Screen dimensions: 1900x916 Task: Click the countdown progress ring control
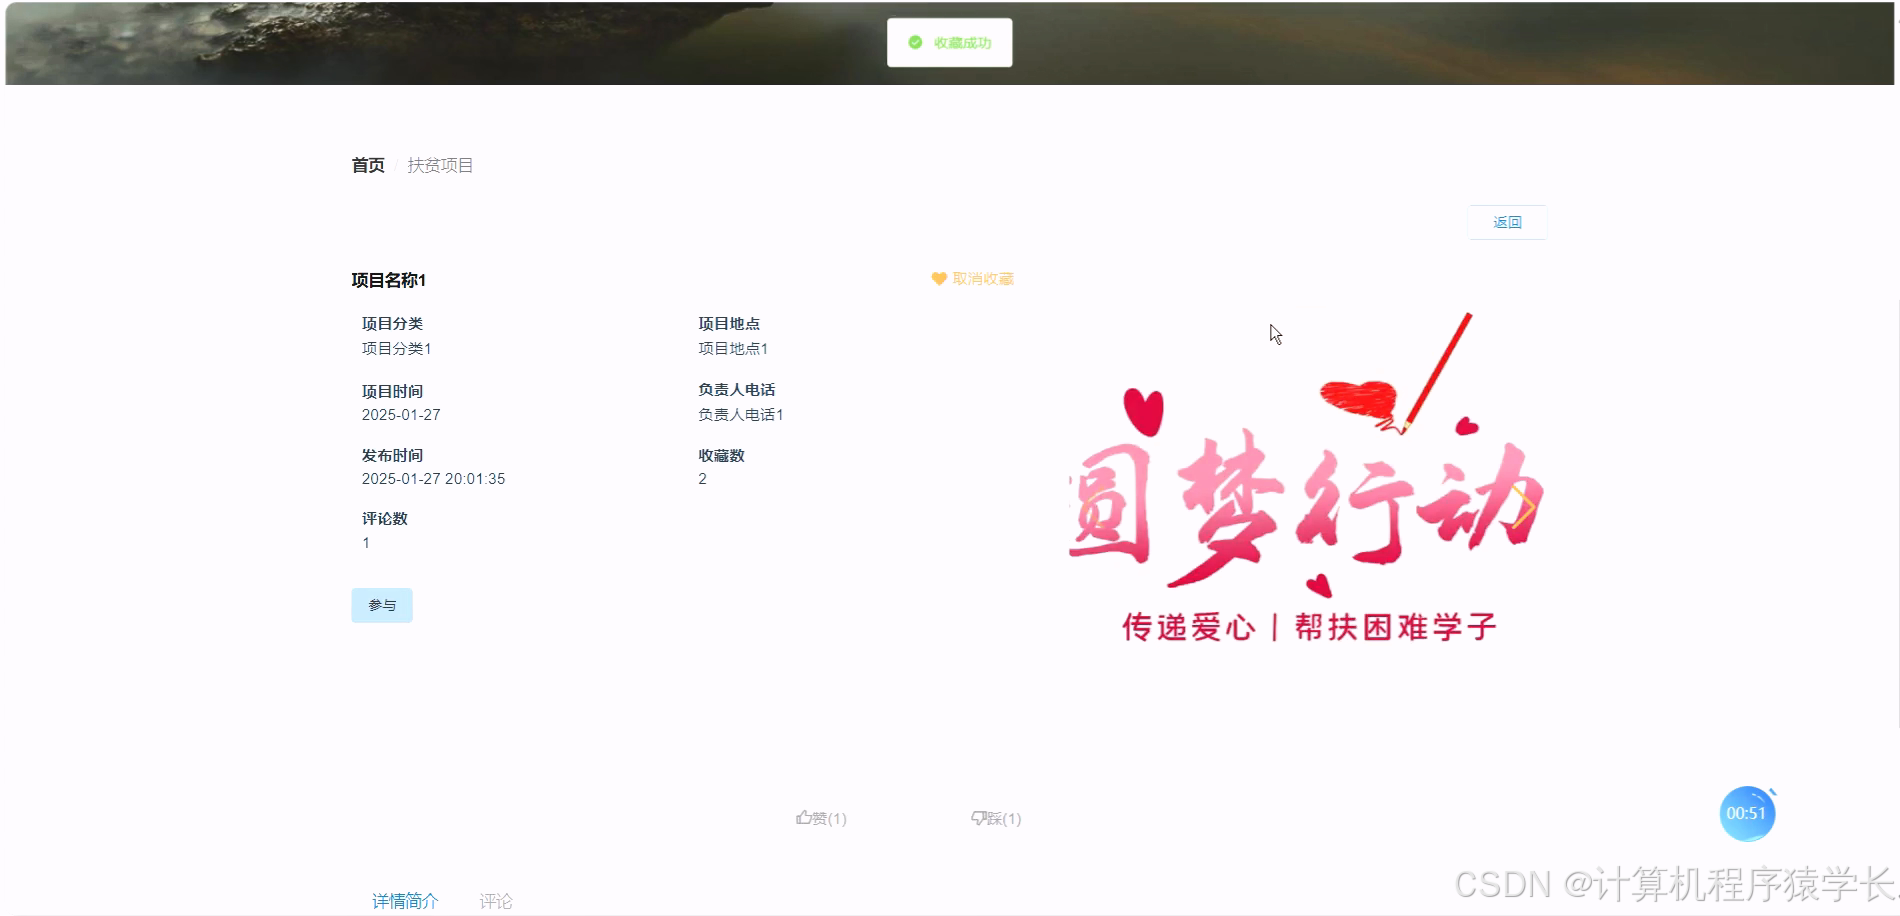click(1747, 813)
